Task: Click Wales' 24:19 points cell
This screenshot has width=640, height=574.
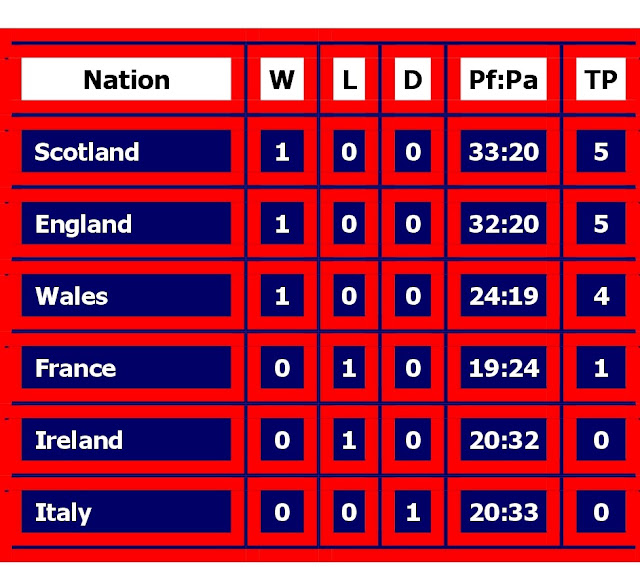Action: point(503,295)
